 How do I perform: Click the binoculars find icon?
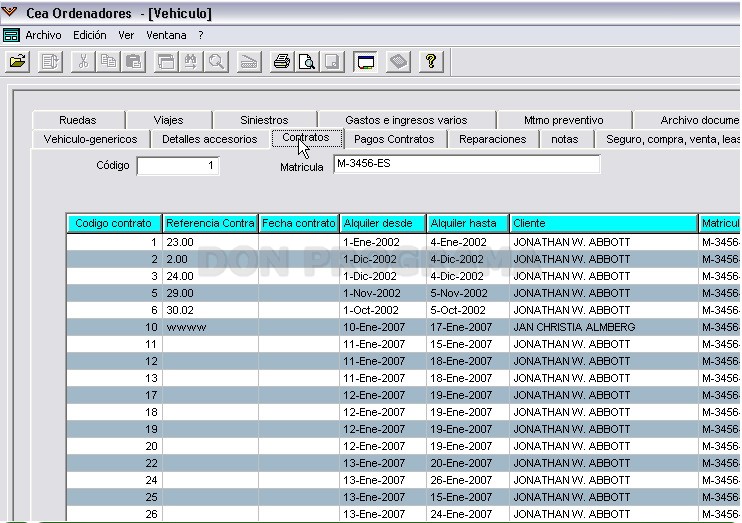pos(191,62)
